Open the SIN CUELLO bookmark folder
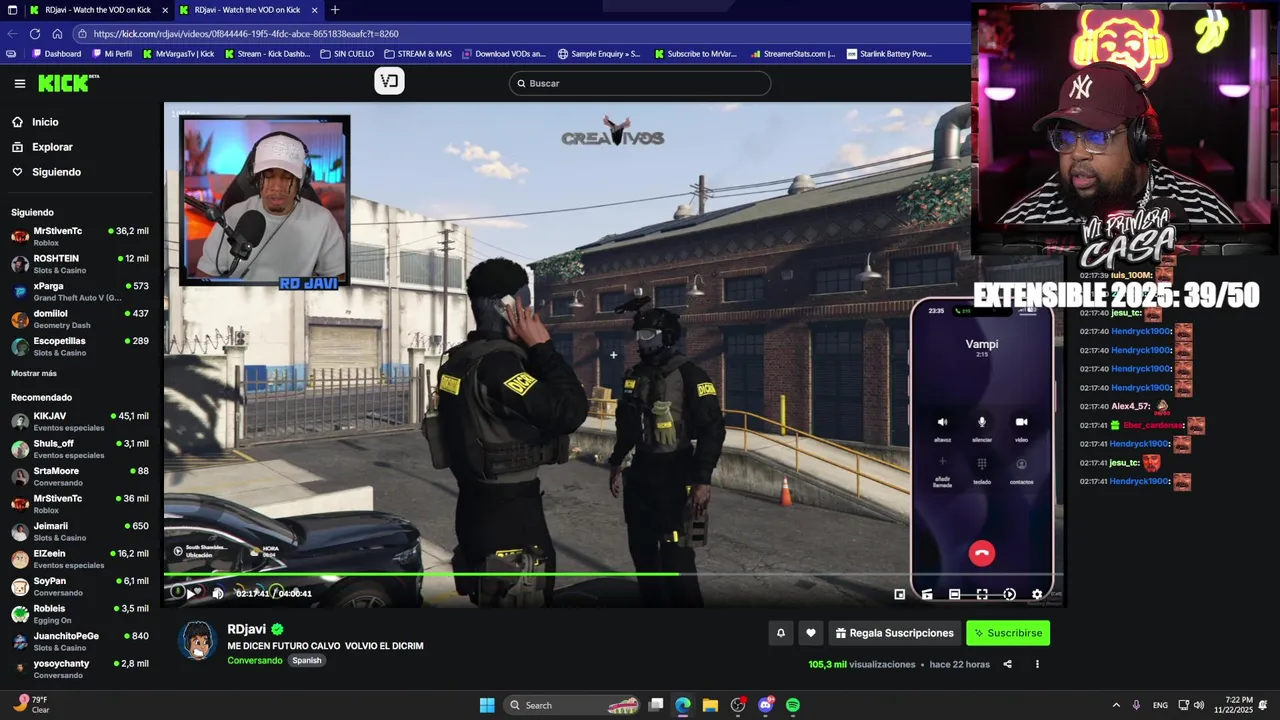Image resolution: width=1280 pixels, height=720 pixels. coord(347,54)
